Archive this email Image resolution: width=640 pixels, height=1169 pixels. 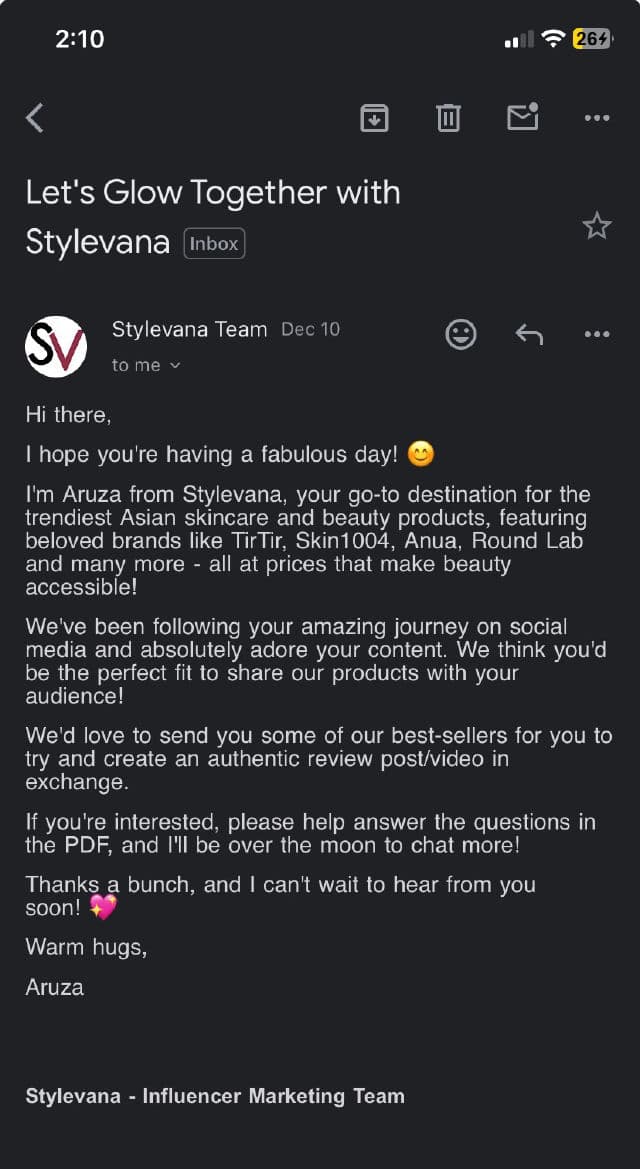(374, 118)
